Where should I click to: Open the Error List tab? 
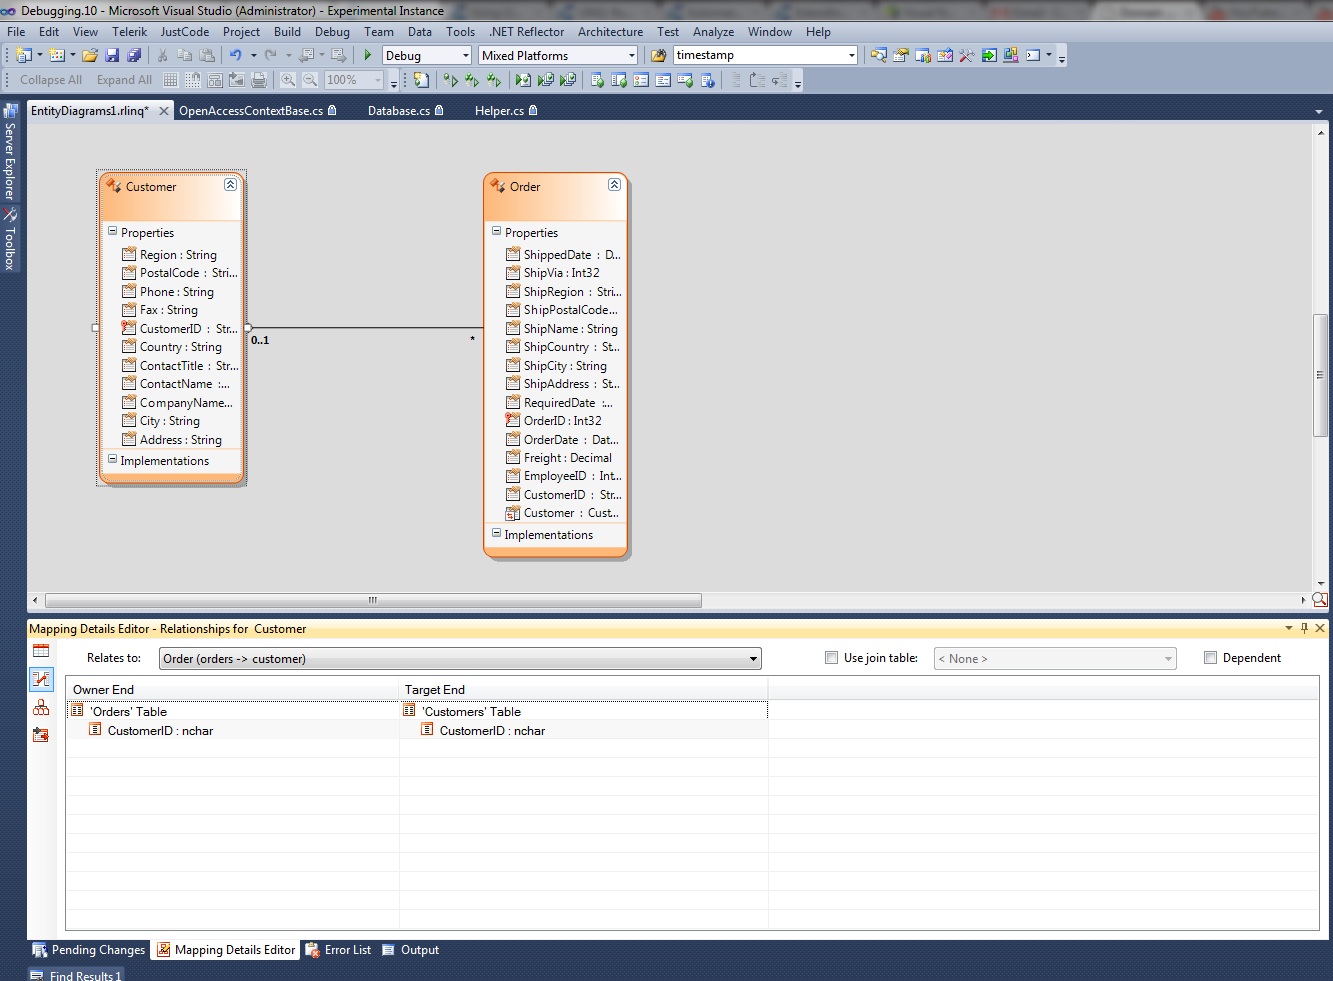click(338, 950)
